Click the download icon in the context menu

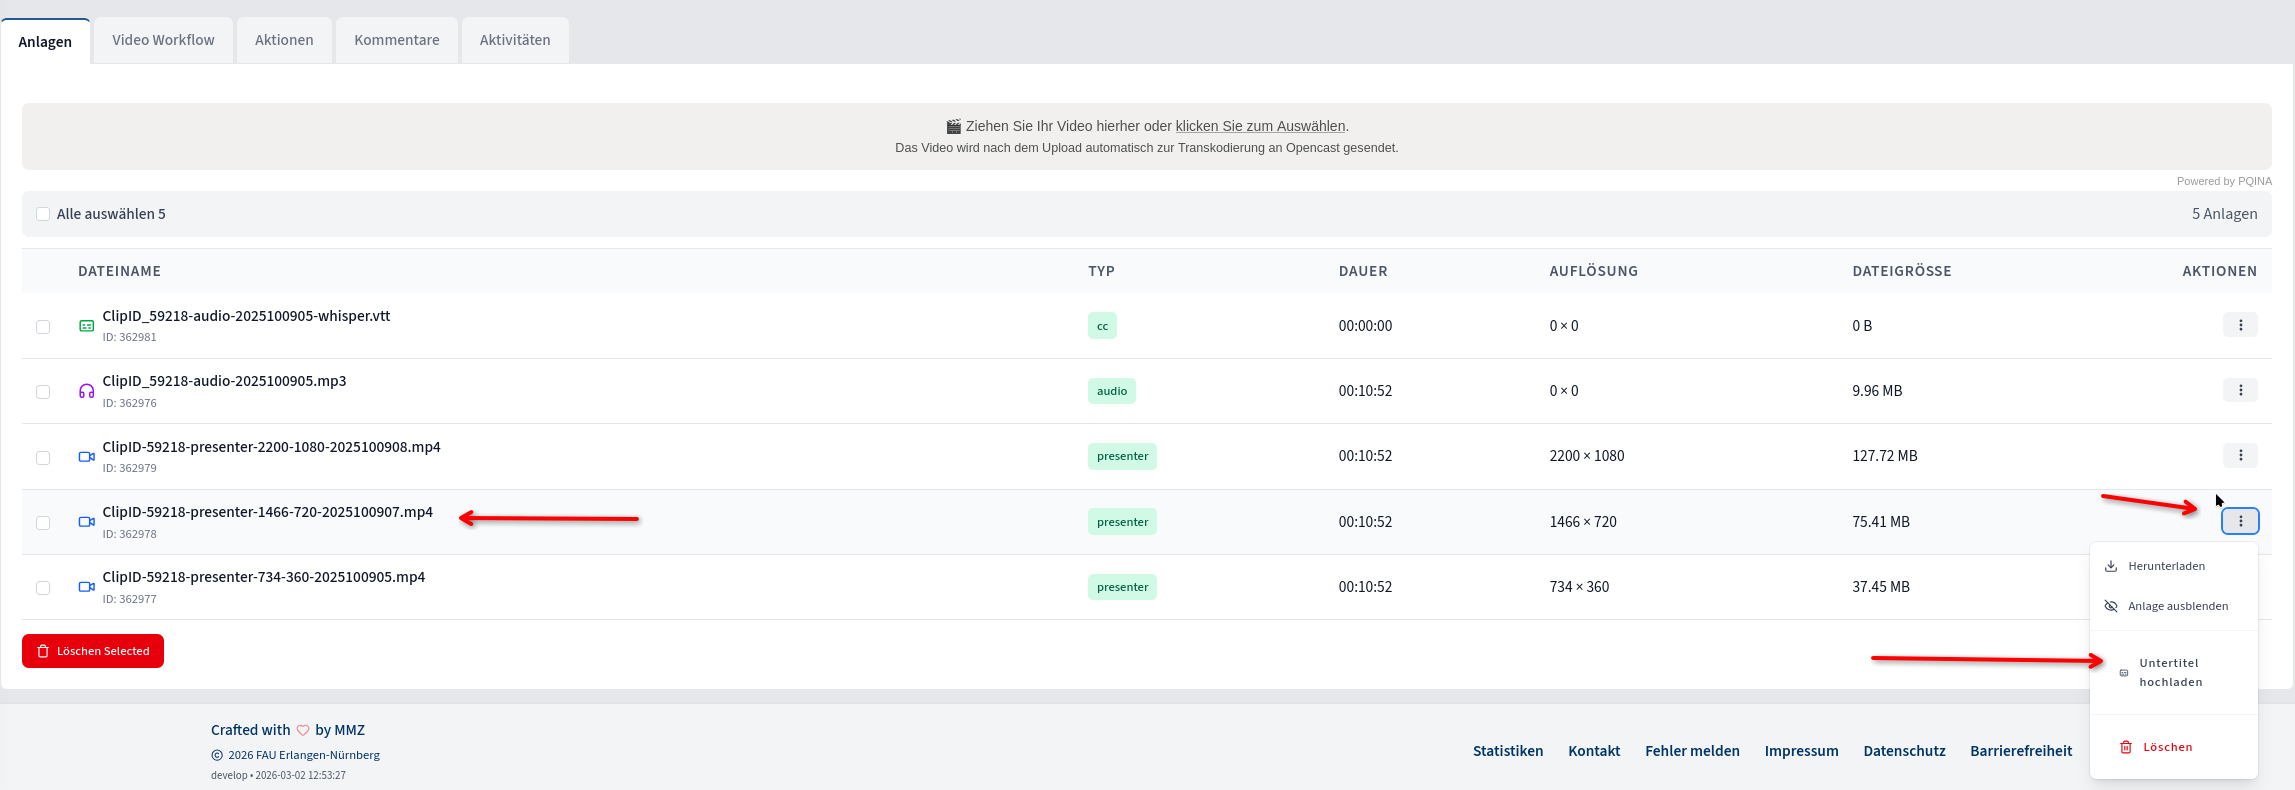click(2111, 566)
